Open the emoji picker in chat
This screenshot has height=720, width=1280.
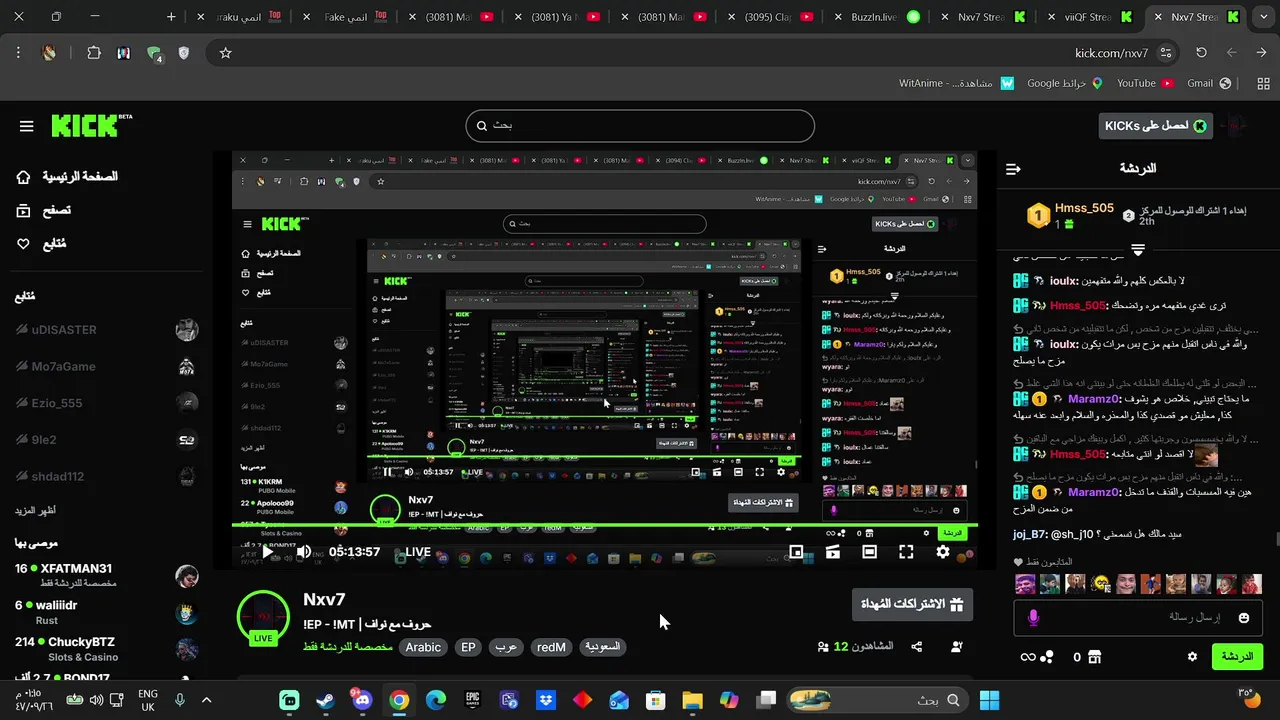[x=1244, y=618]
